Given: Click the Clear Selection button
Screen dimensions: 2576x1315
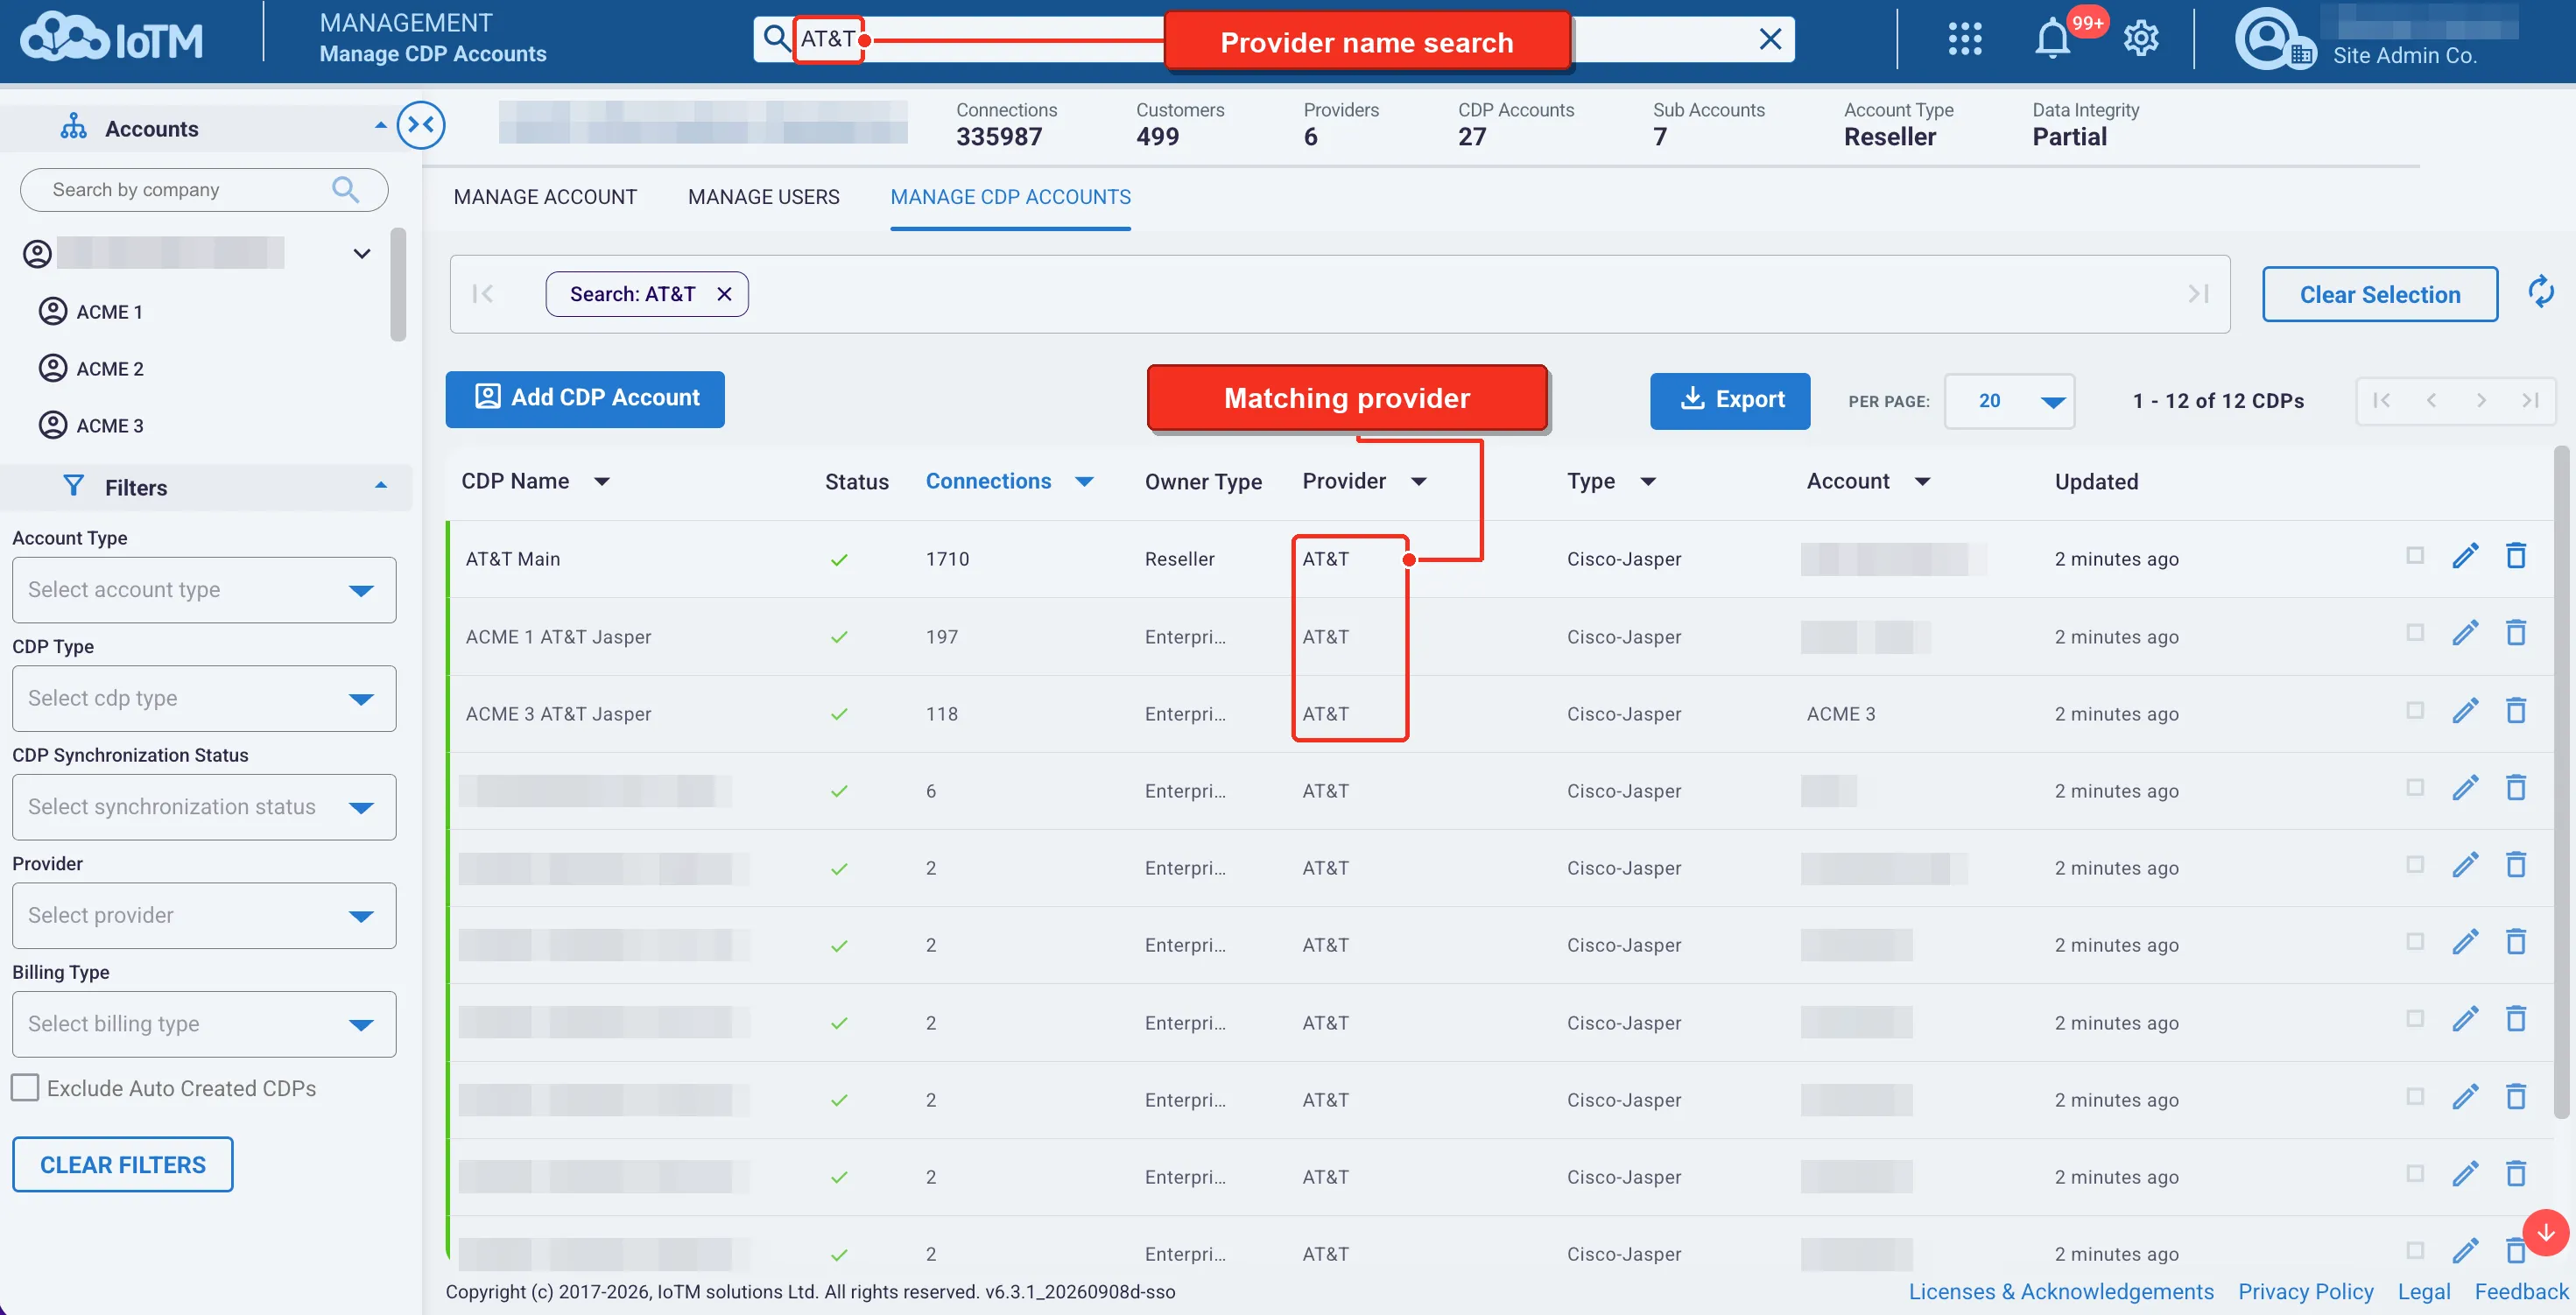Looking at the screenshot, I should pyautogui.click(x=2380, y=294).
